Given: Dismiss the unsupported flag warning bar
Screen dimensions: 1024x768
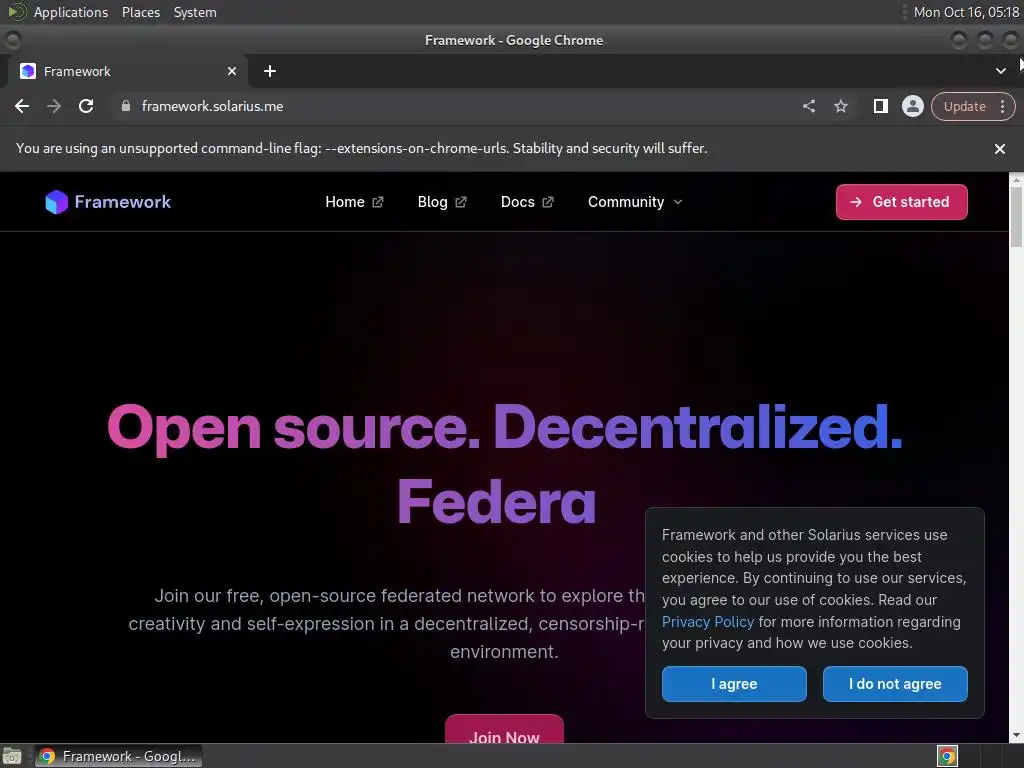Looking at the screenshot, I should tap(999, 149).
